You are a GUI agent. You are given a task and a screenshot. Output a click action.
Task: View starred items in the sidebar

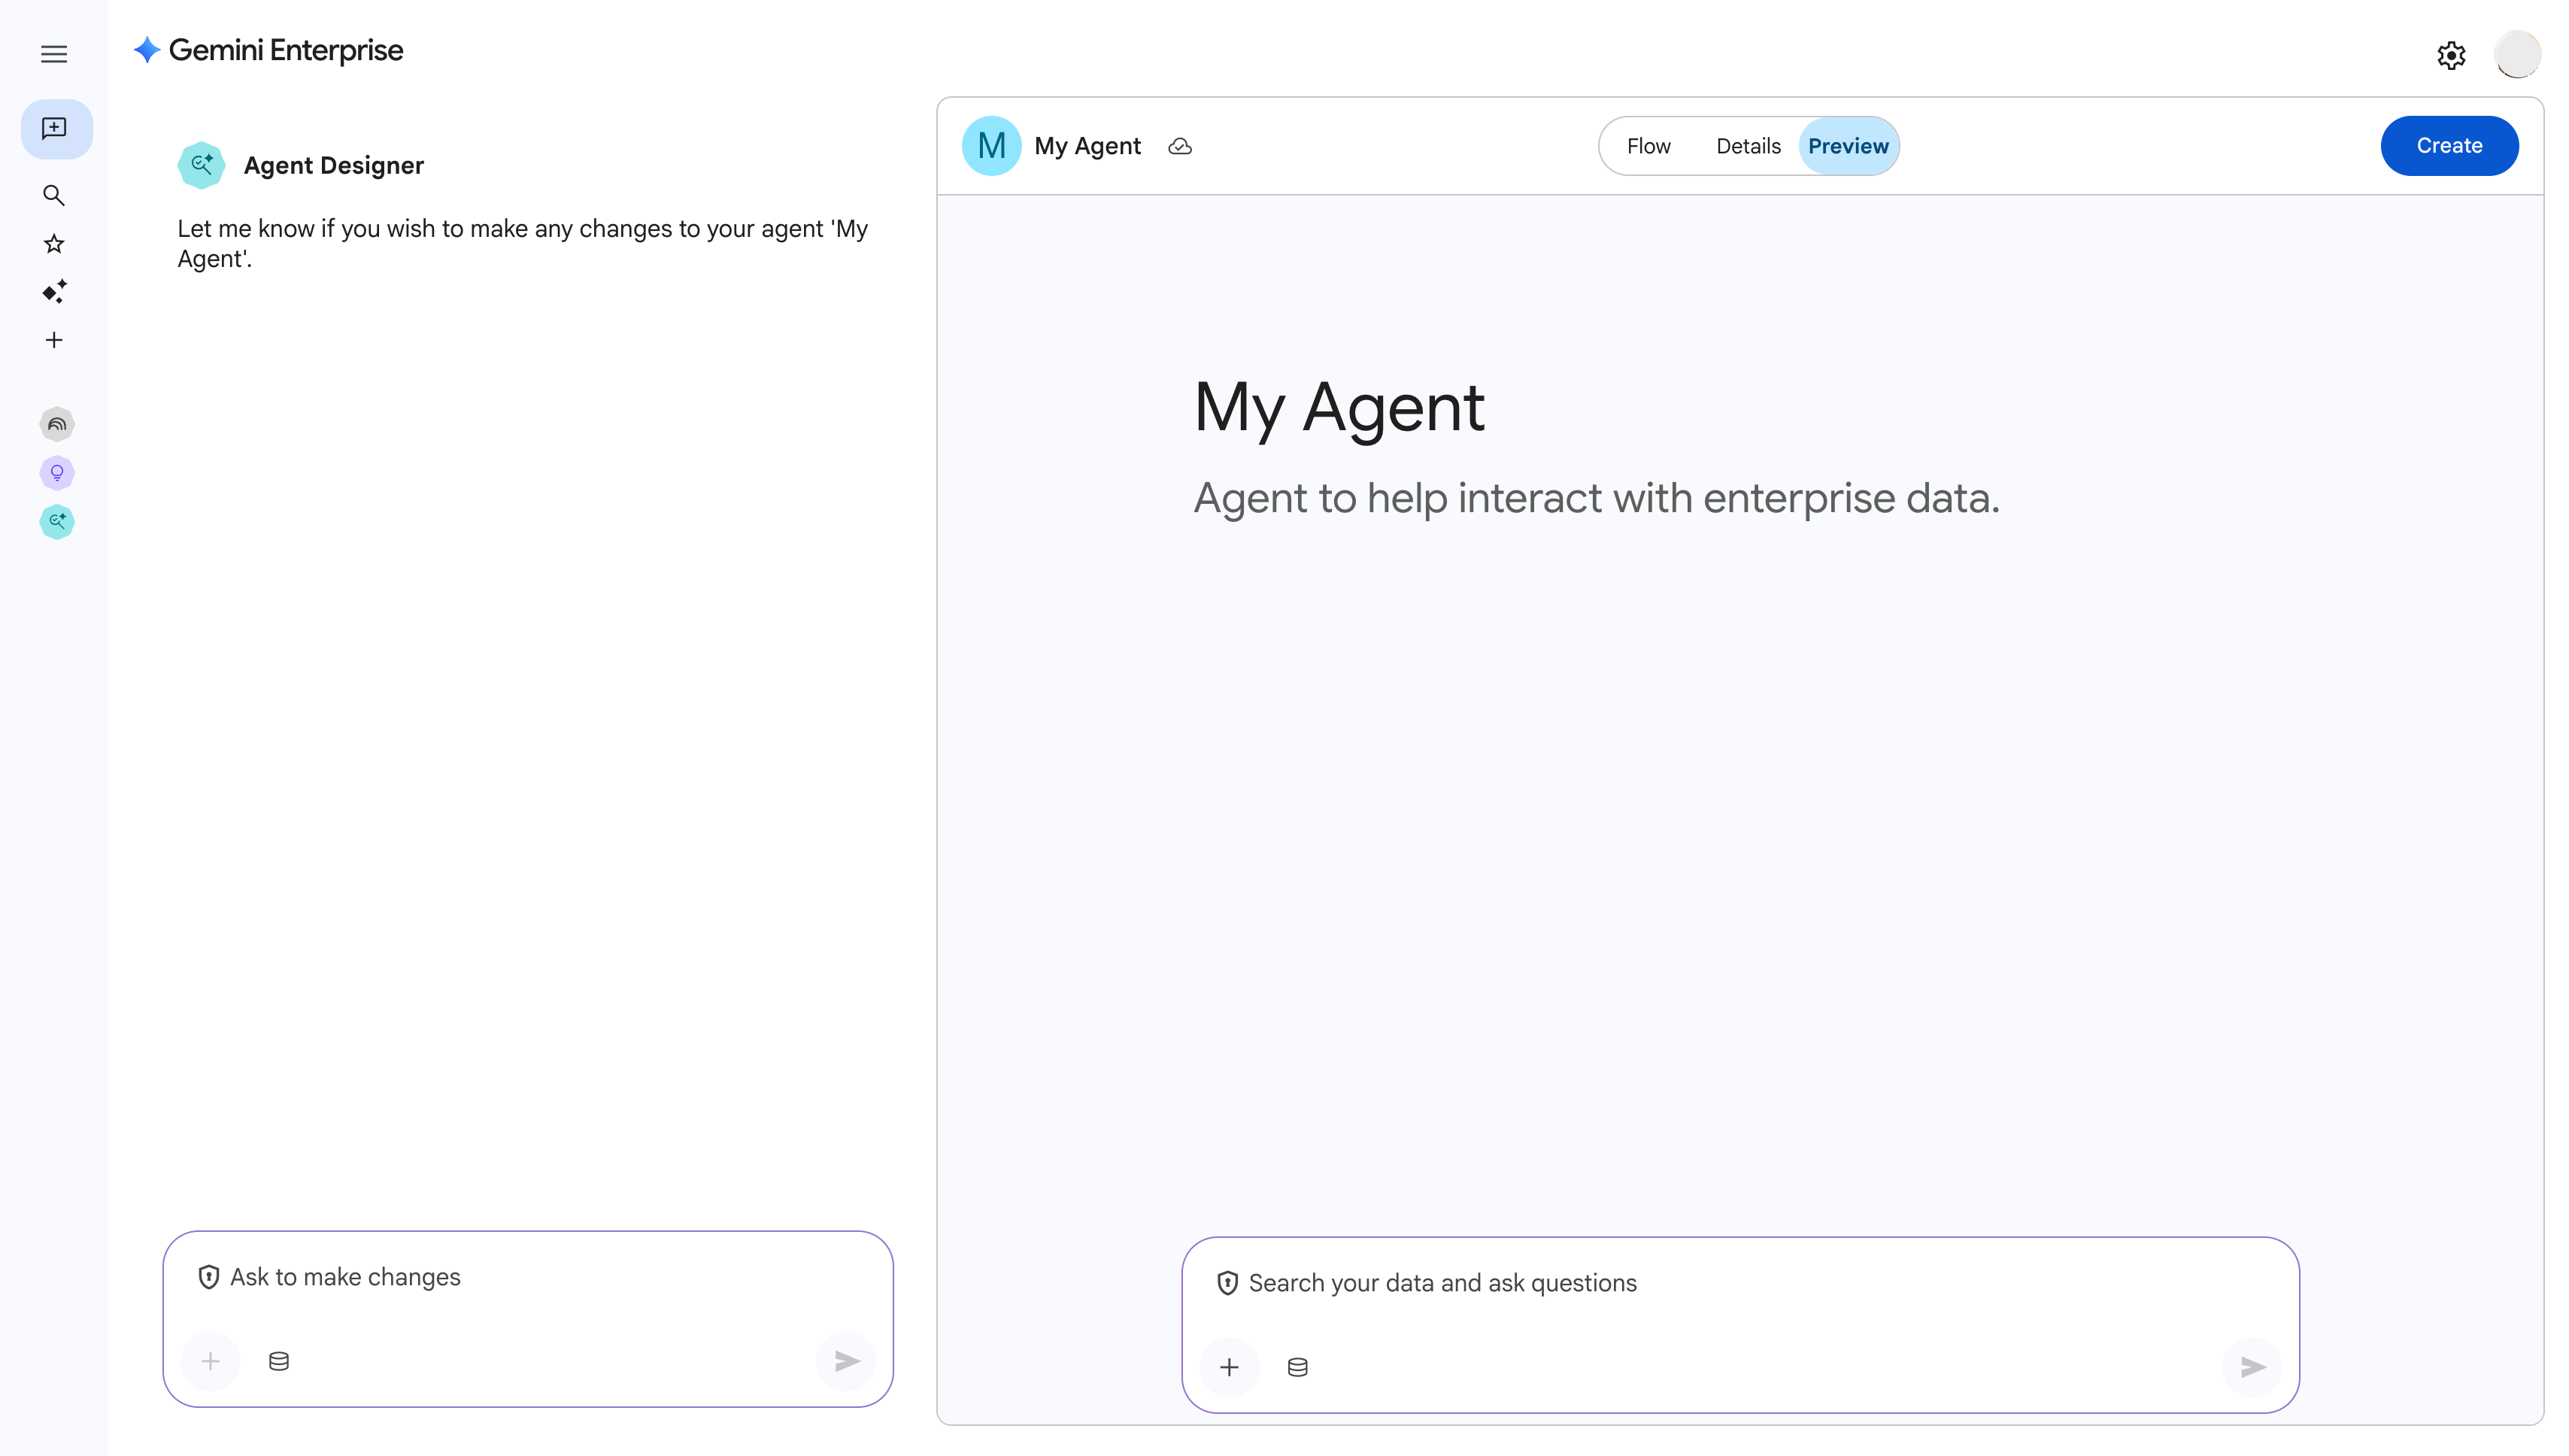[x=54, y=243]
